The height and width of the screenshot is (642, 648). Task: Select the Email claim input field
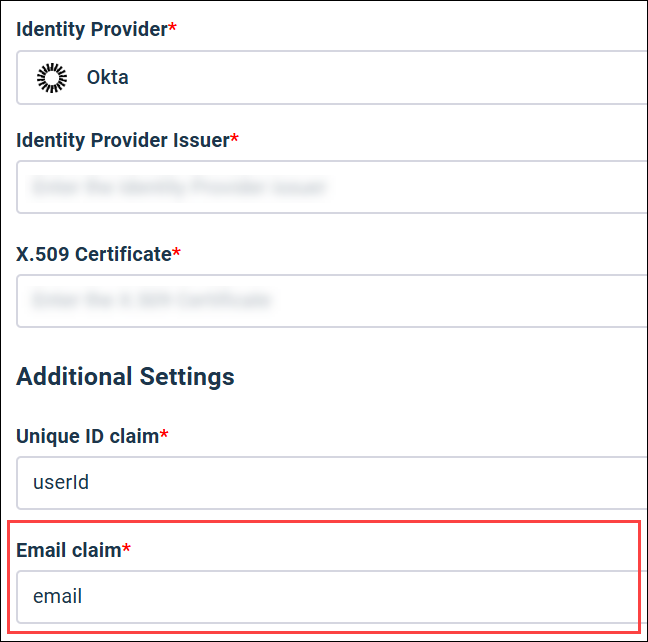[x=330, y=597]
